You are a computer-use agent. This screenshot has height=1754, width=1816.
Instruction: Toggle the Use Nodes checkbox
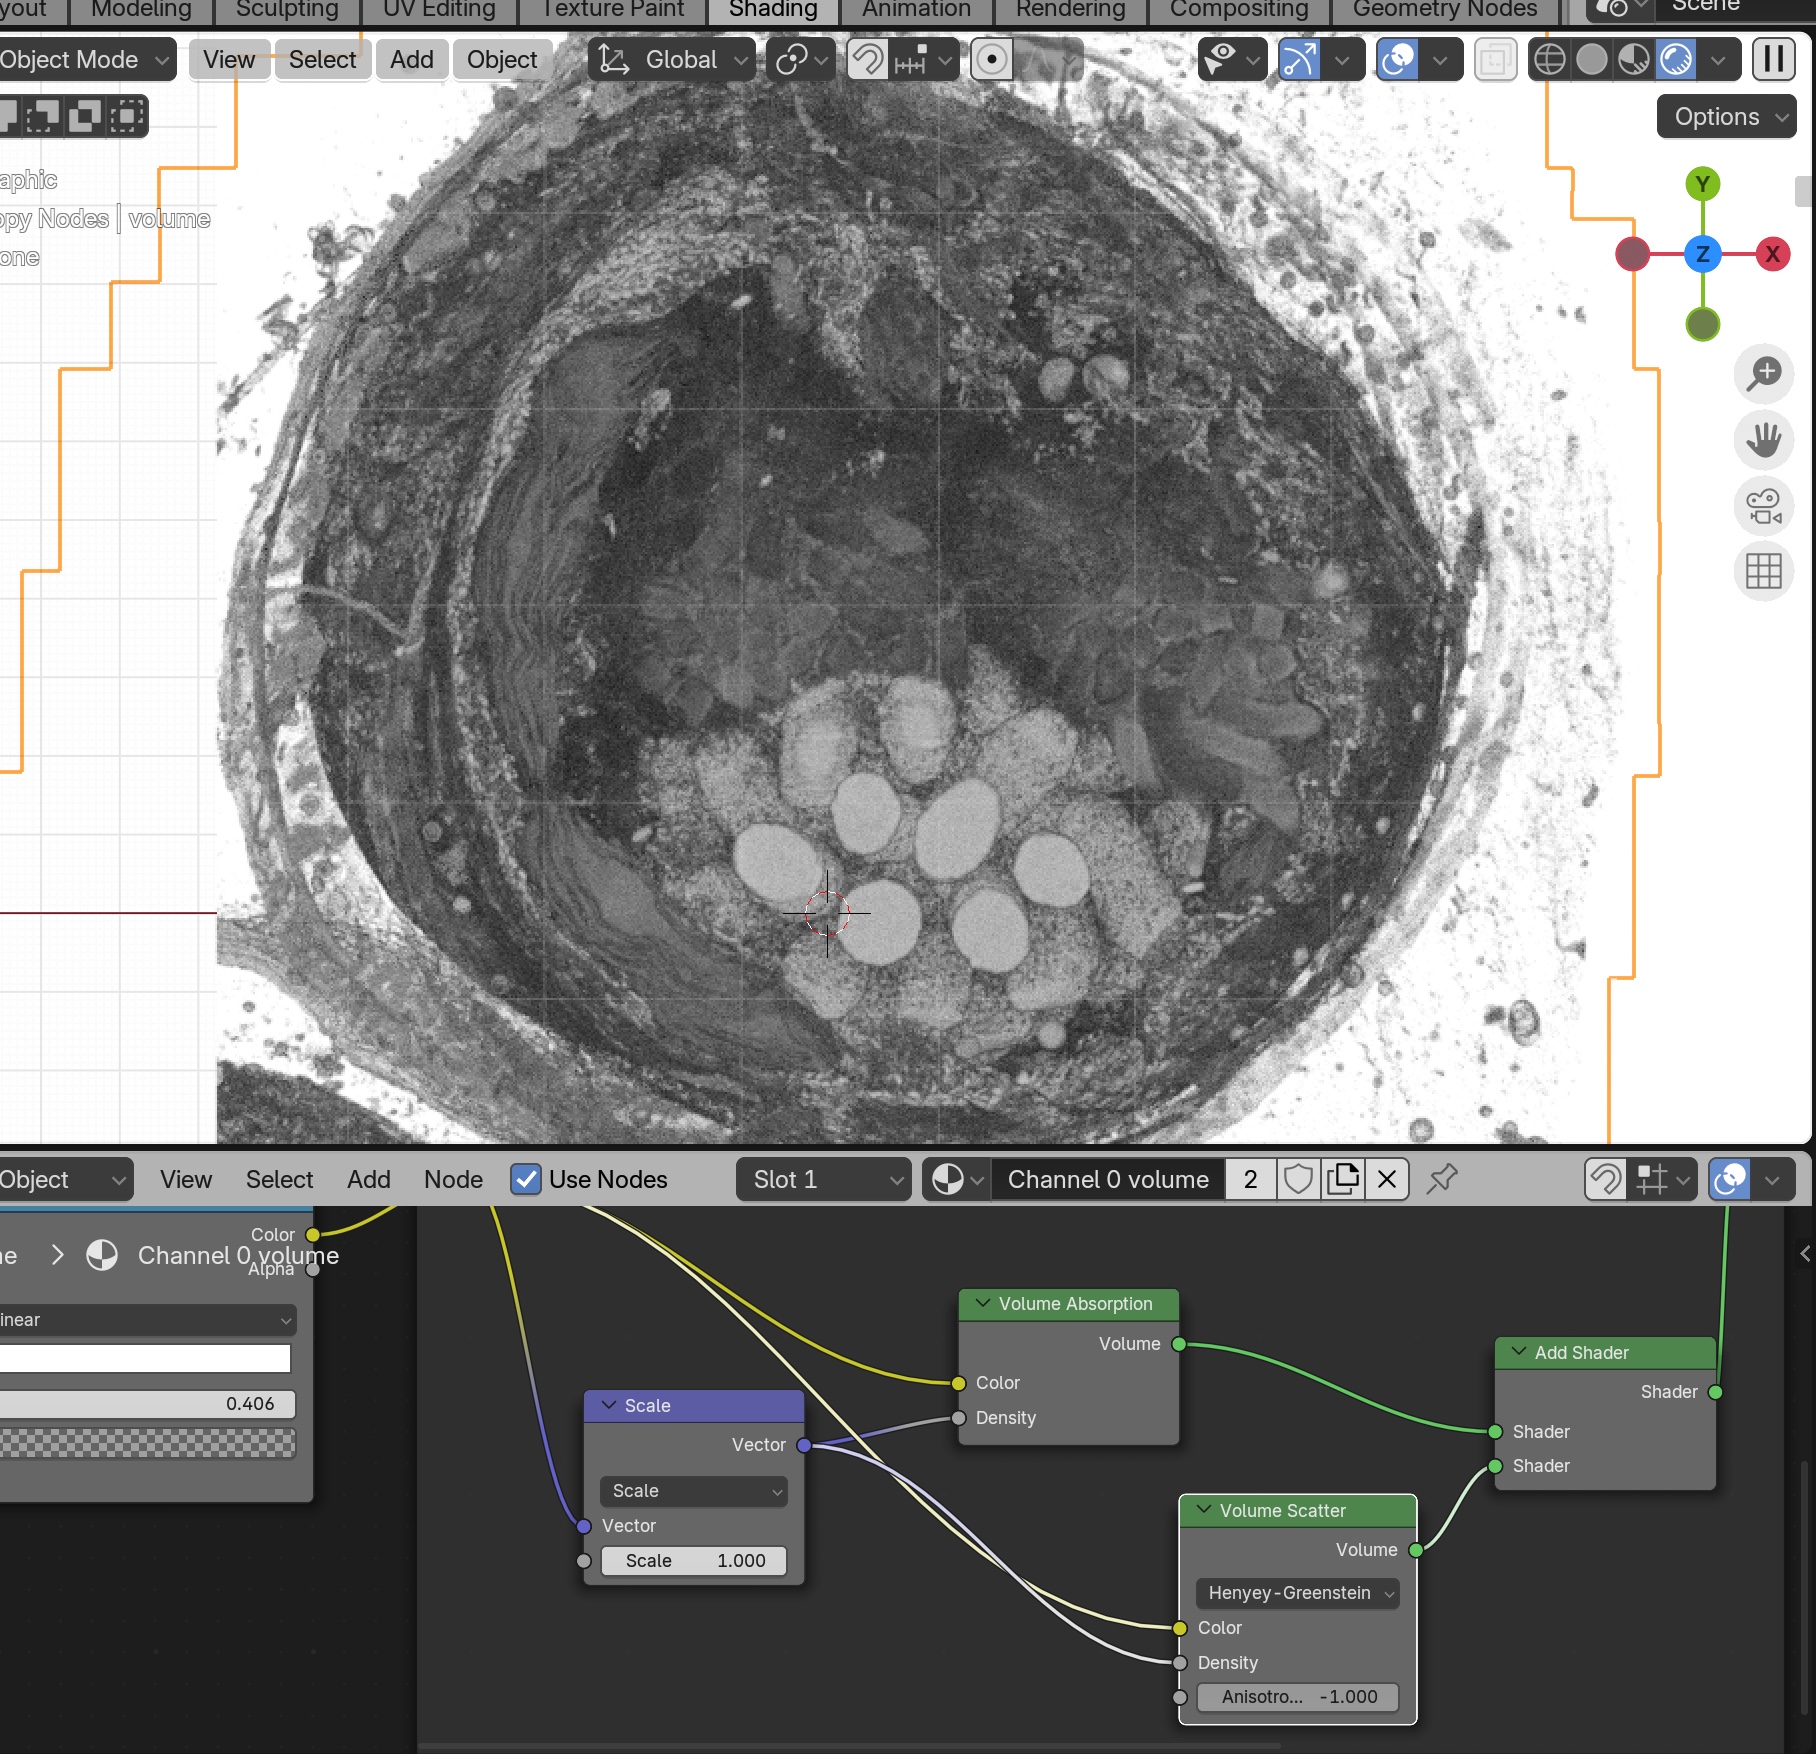point(526,1180)
